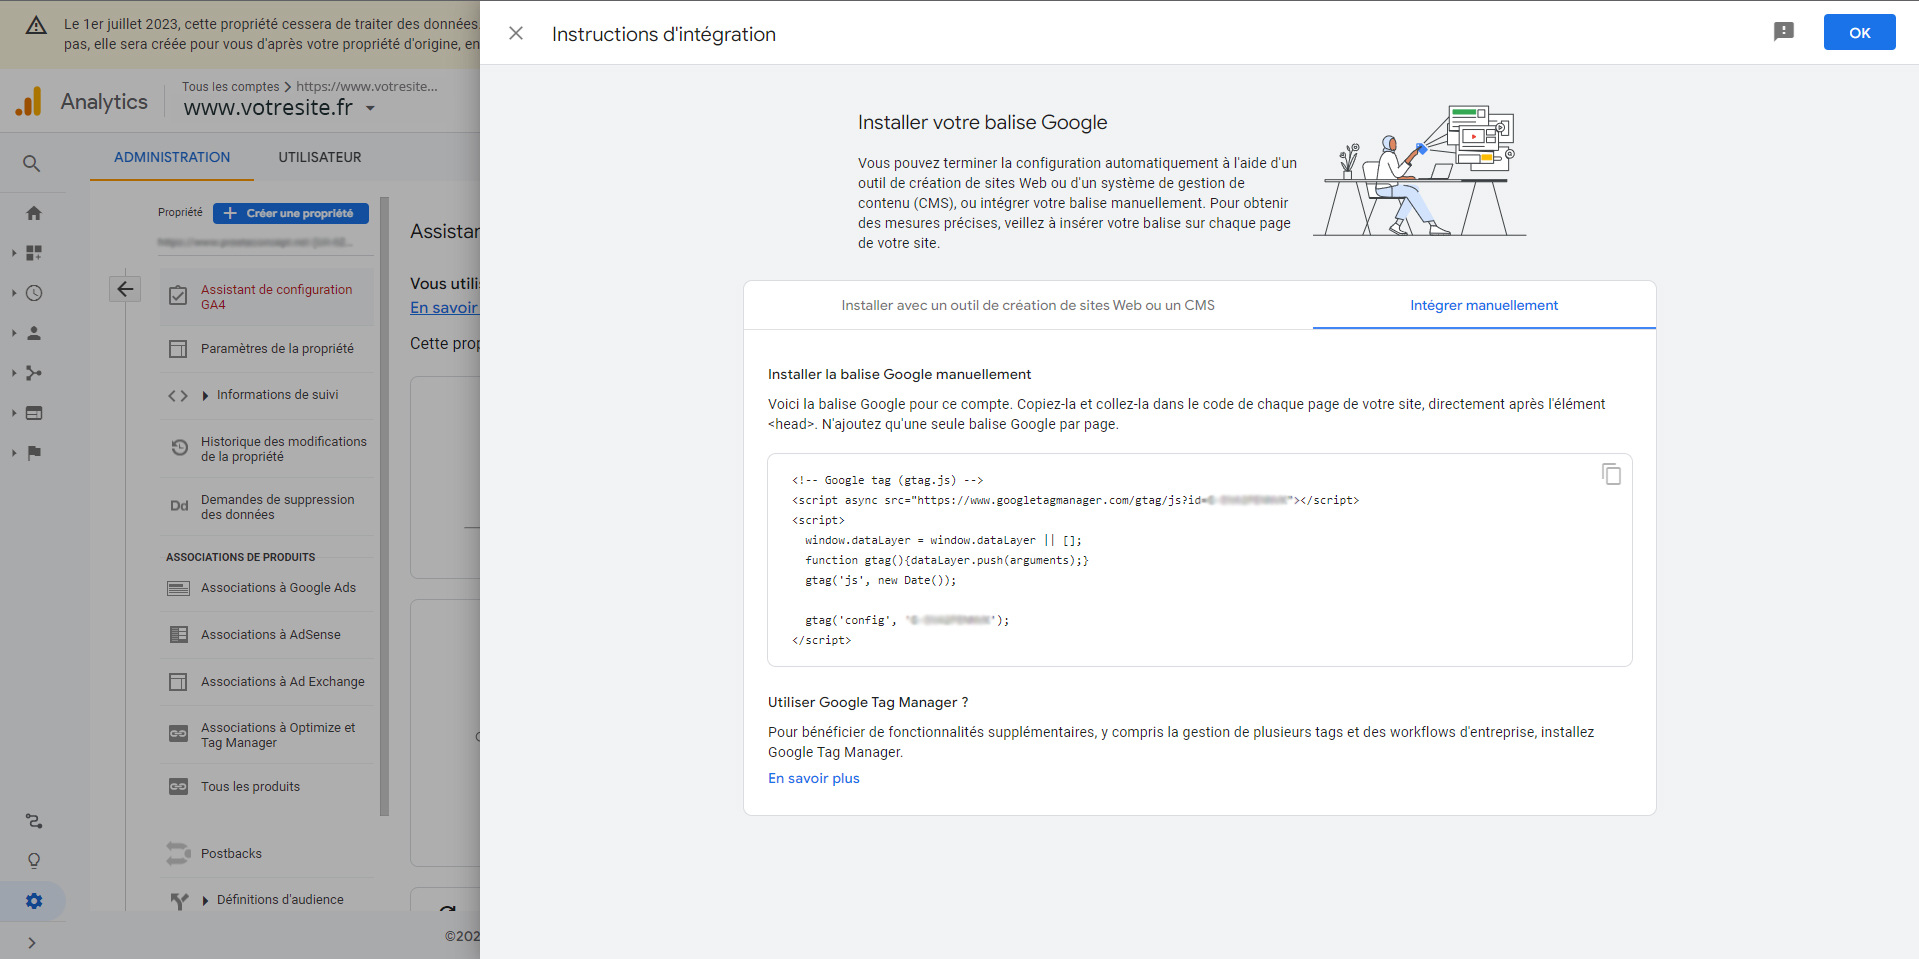Viewport: 1919px width, 959px height.
Task: Switch to Intégrer manuellement tab
Action: click(1484, 305)
